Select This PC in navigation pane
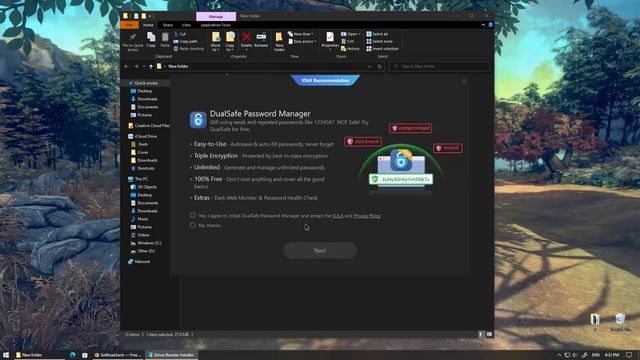Image resolution: width=640 pixels, height=360 pixels. (x=138, y=179)
